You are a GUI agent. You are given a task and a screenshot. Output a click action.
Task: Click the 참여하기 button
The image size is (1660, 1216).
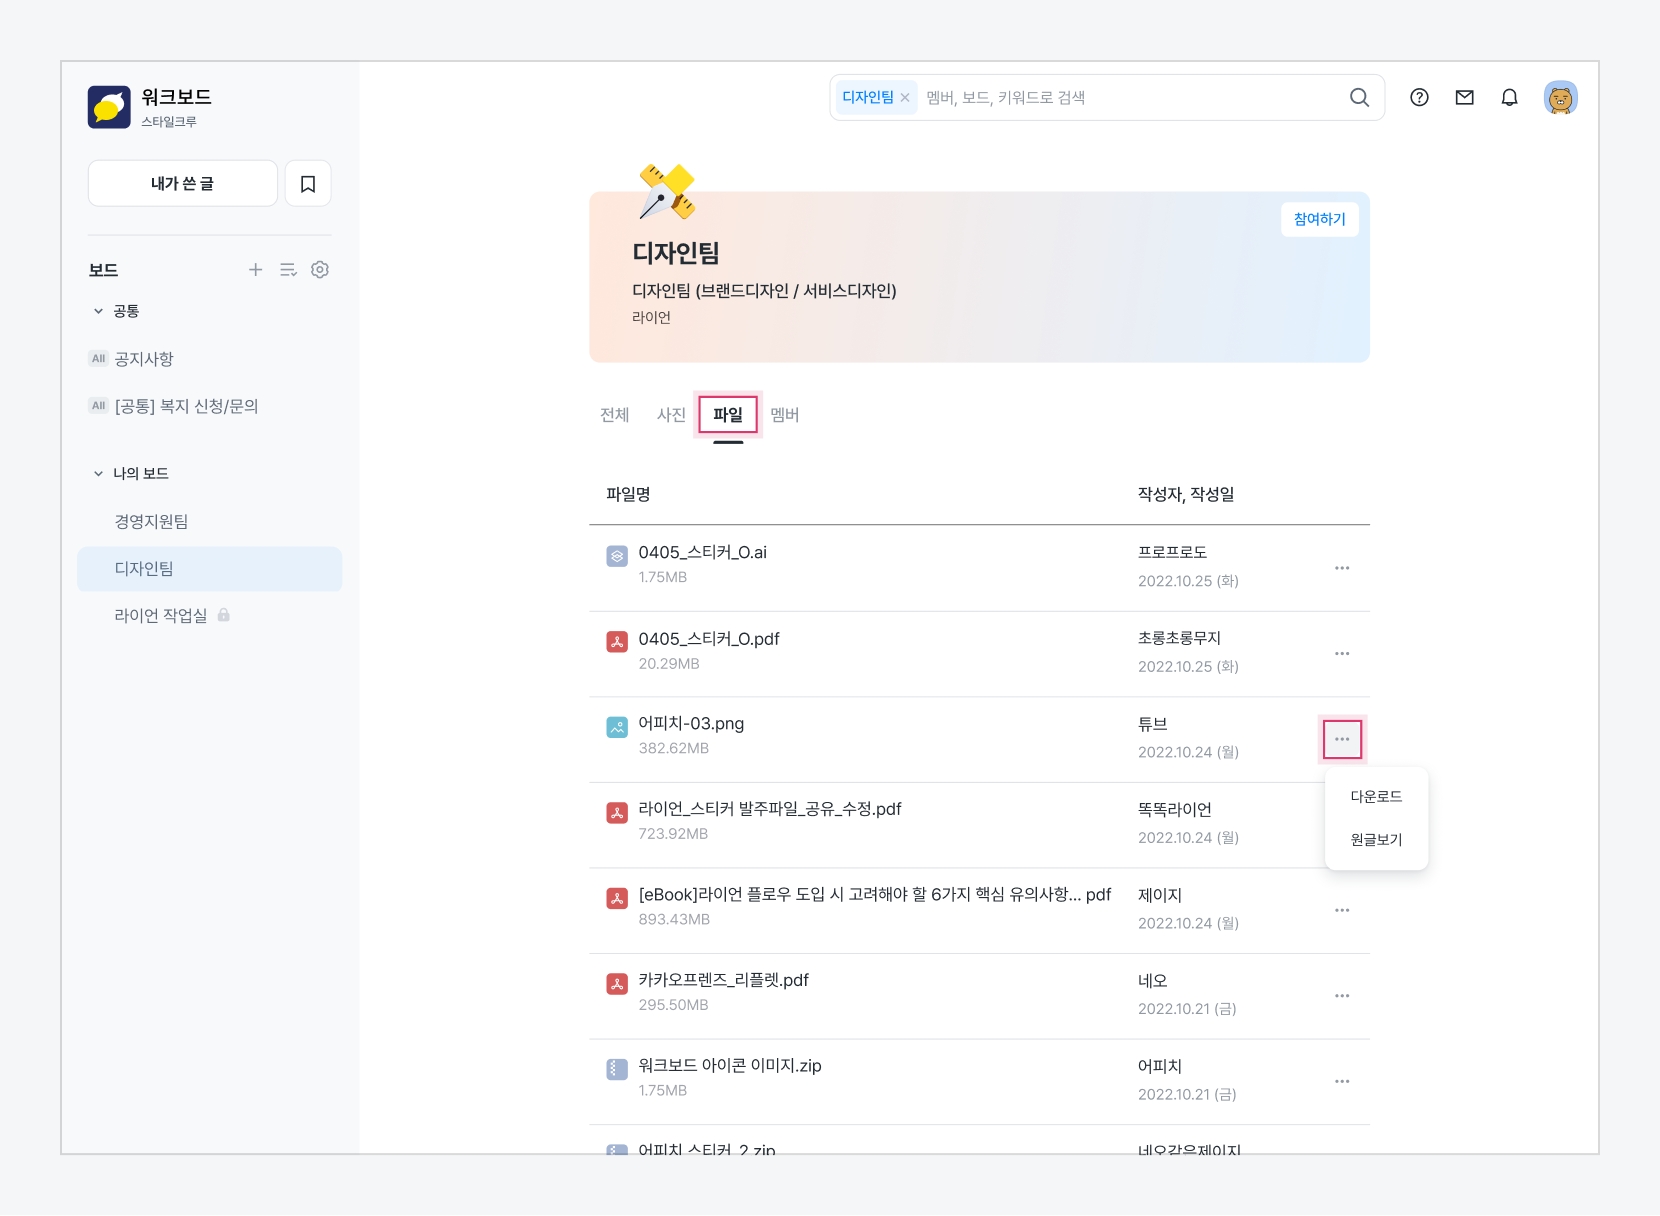coord(1319,220)
